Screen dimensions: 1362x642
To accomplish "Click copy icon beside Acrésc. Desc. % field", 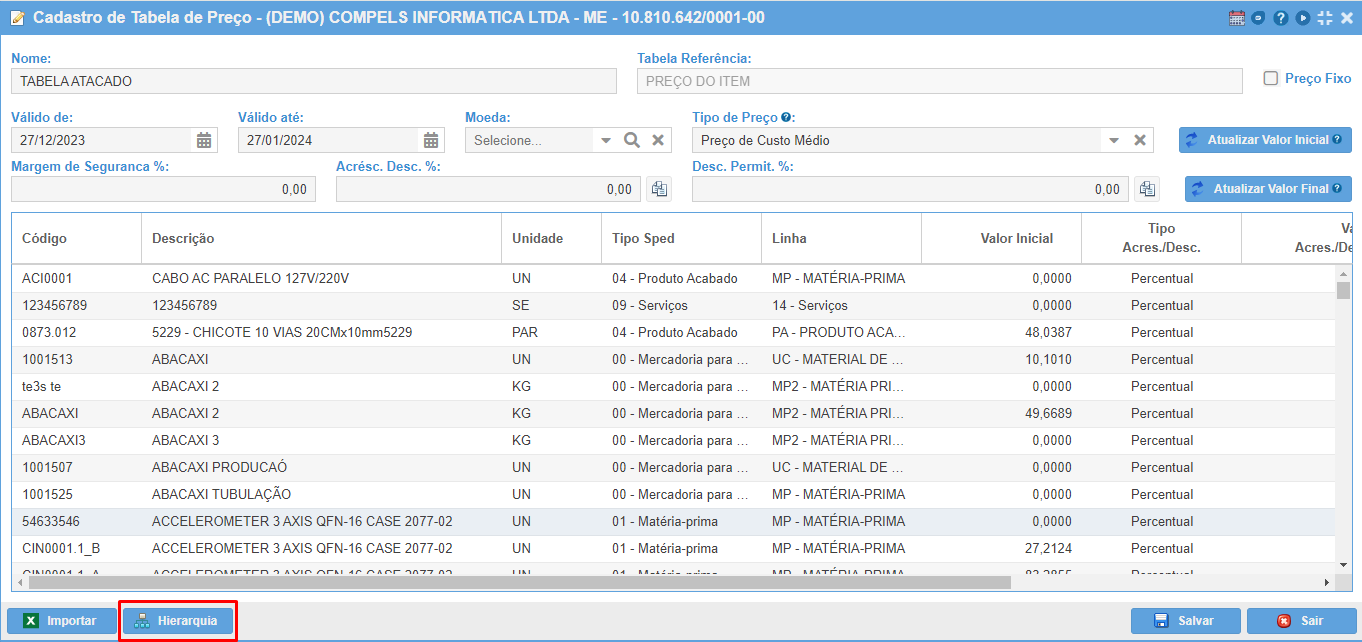I will (659, 188).
